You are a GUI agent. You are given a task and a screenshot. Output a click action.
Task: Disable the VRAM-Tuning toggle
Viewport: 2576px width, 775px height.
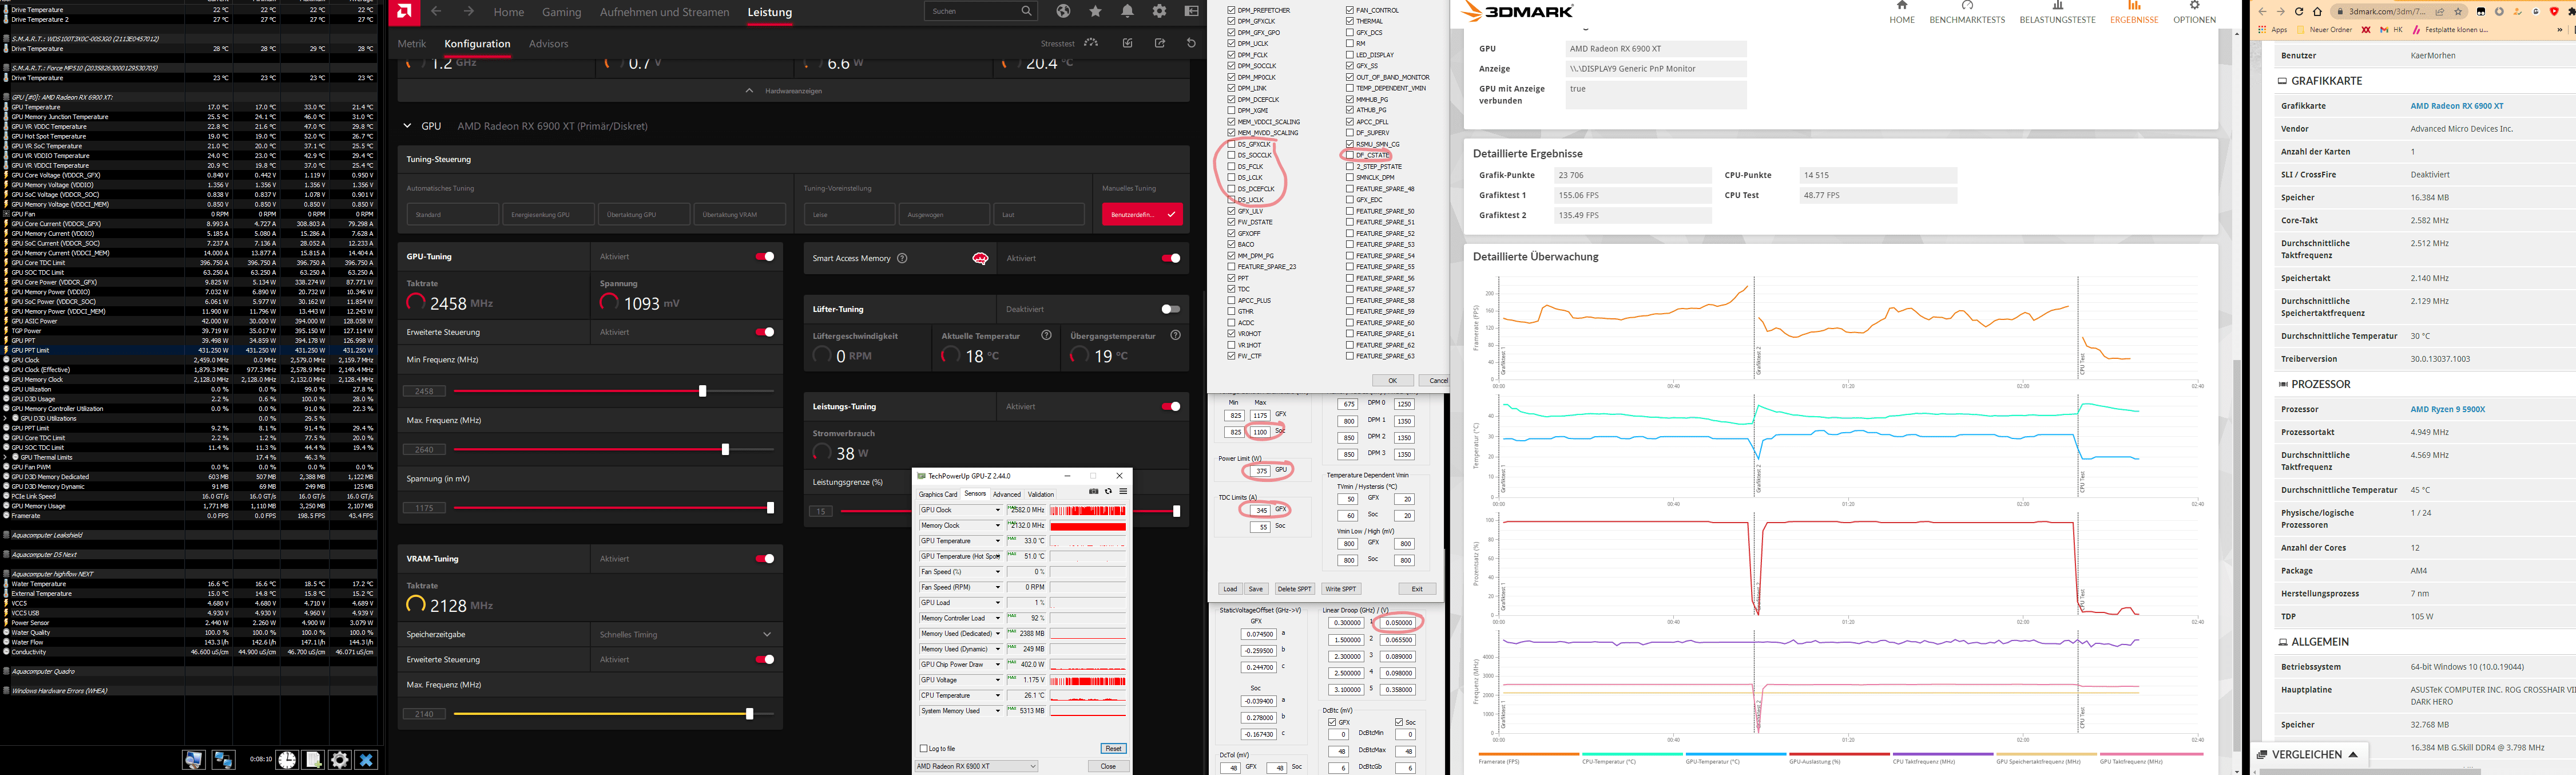765,559
